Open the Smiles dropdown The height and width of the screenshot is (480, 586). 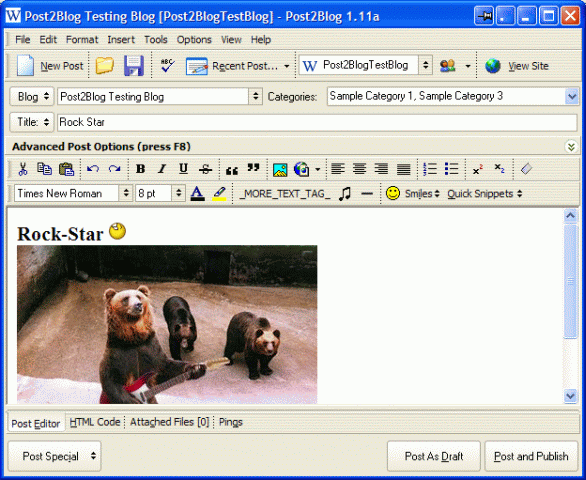tap(422, 194)
